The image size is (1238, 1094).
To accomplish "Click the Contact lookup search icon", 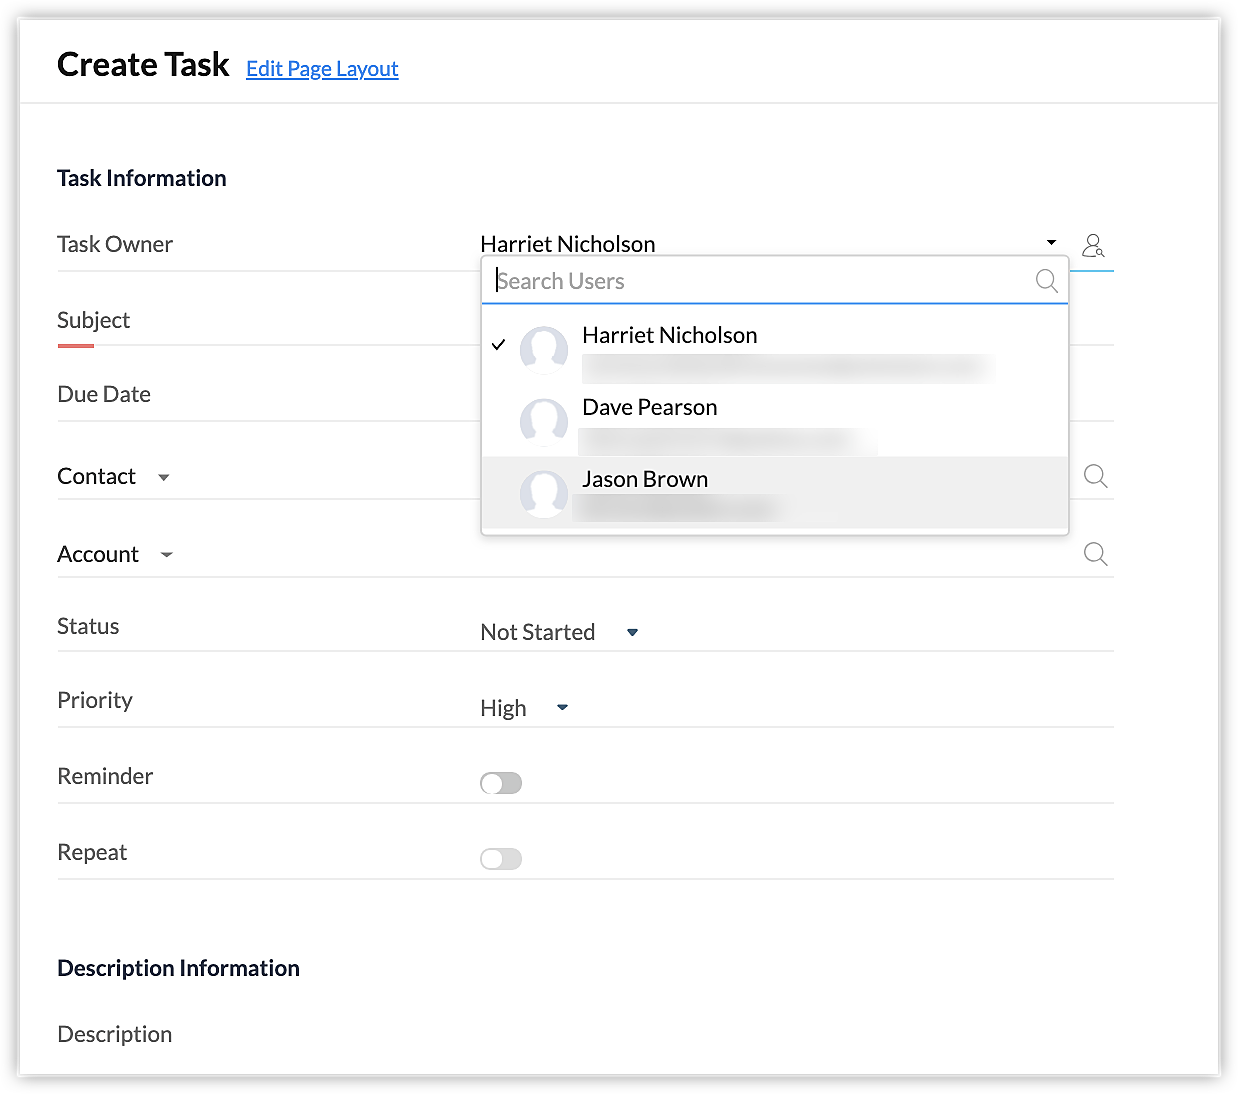I will tap(1095, 476).
